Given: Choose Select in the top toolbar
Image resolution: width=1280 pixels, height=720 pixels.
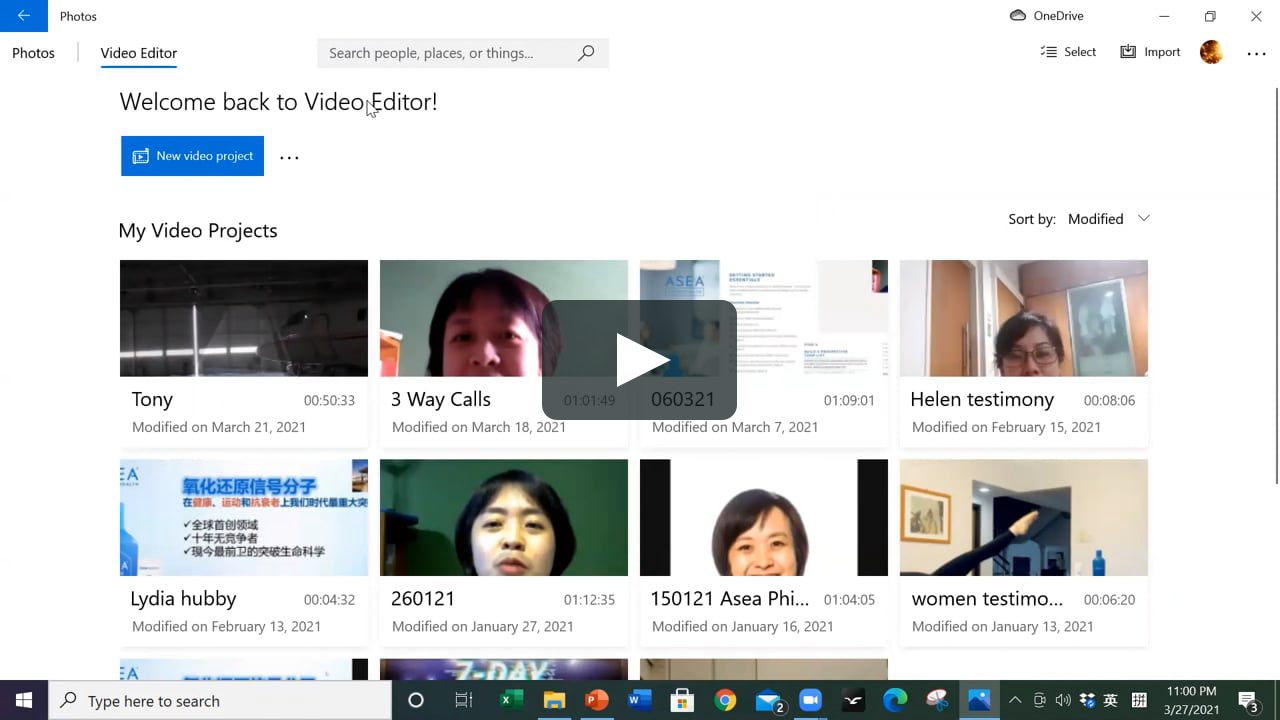Looking at the screenshot, I should point(1068,52).
